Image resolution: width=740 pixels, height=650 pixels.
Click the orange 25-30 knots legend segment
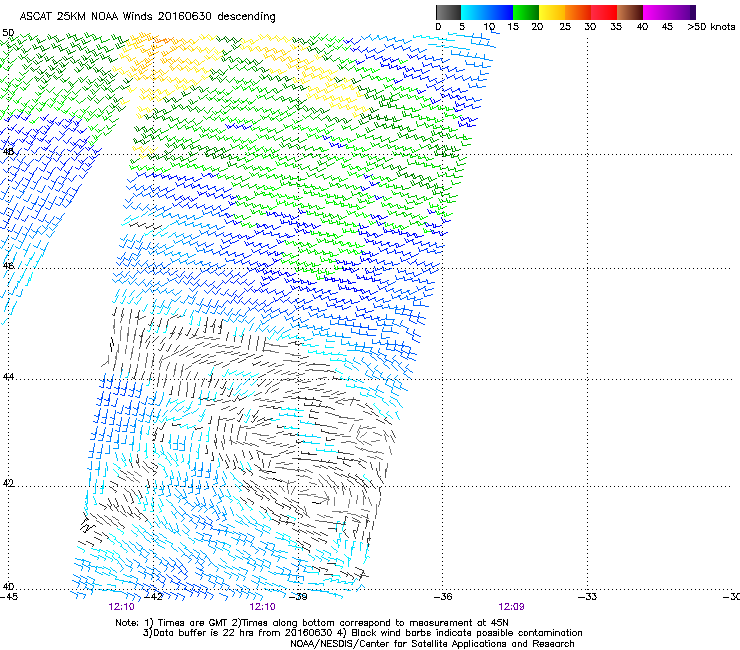click(578, 12)
